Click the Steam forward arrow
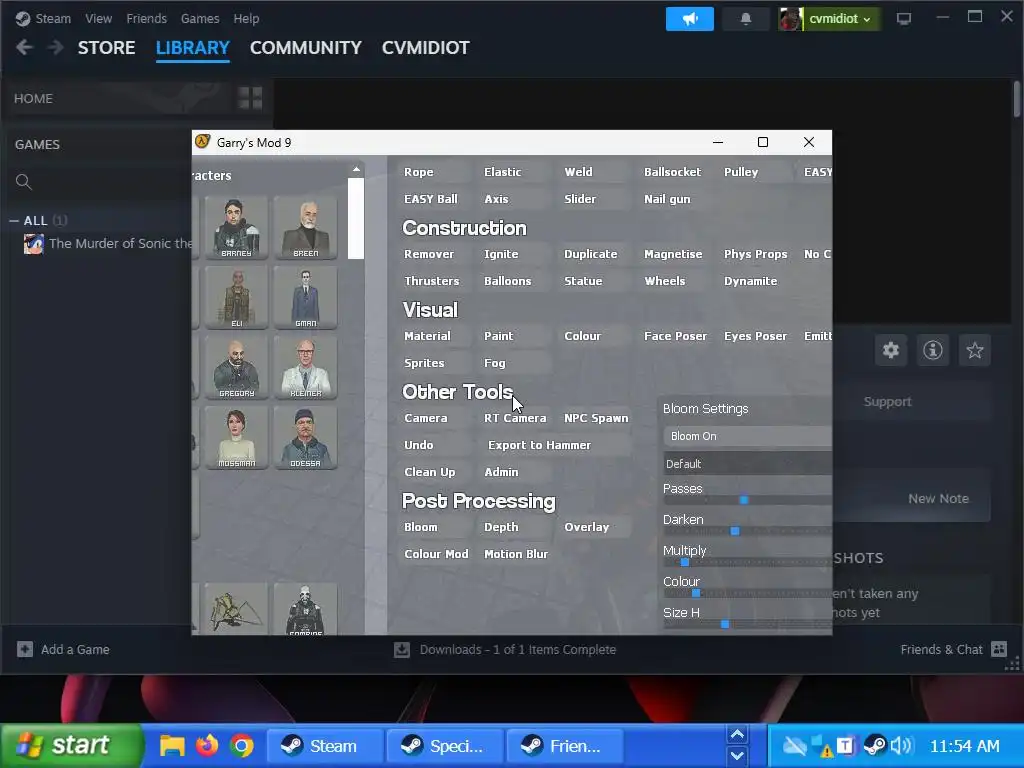 point(56,48)
